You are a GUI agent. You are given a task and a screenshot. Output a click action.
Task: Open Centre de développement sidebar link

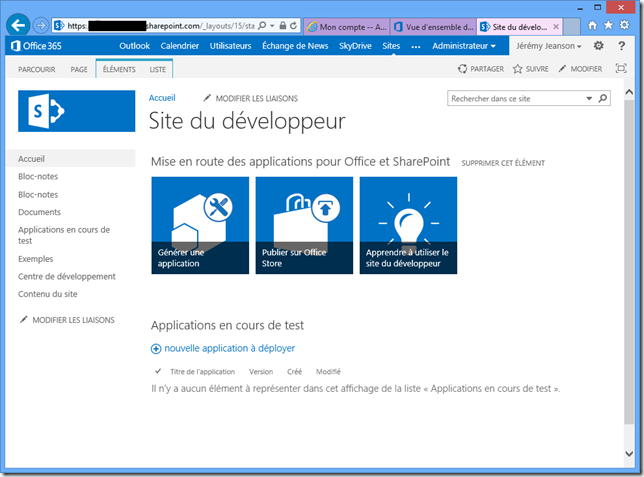[67, 277]
